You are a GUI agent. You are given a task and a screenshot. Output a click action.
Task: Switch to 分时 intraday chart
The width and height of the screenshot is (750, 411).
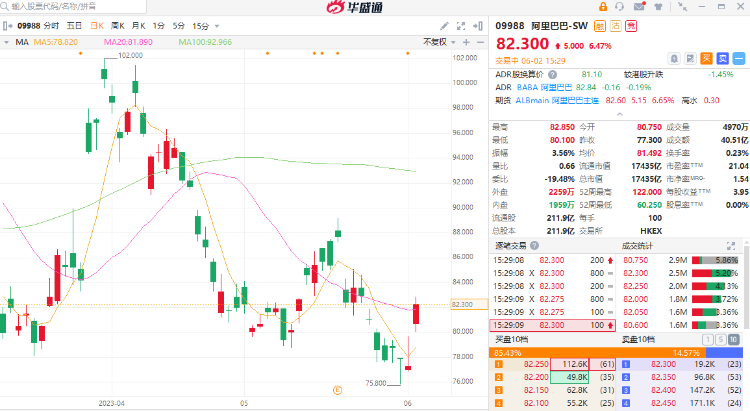[51, 26]
